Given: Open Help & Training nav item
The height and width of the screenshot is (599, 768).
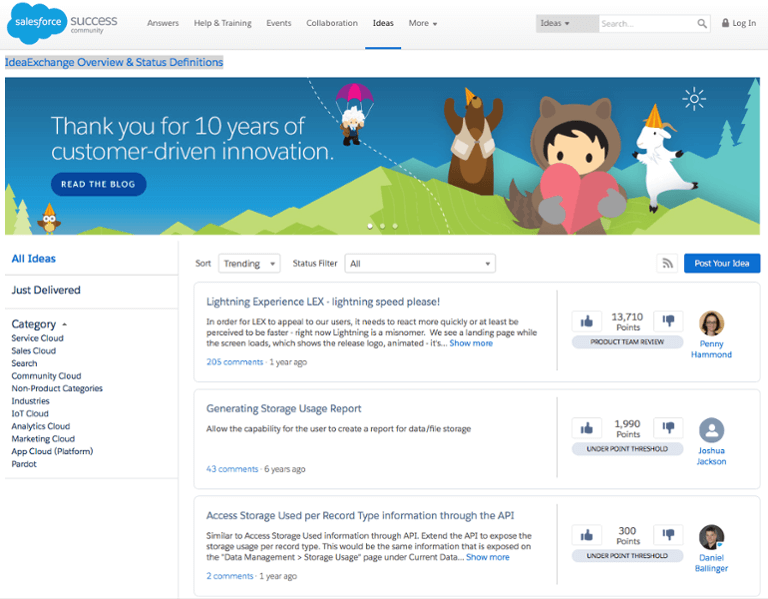Looking at the screenshot, I should [x=222, y=23].
